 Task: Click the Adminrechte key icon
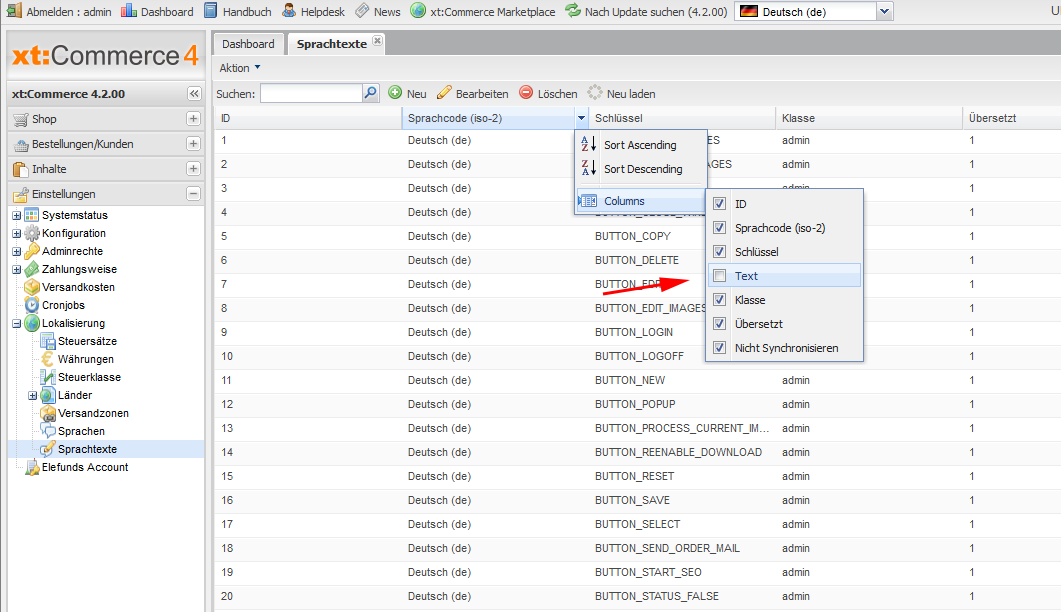pos(32,251)
